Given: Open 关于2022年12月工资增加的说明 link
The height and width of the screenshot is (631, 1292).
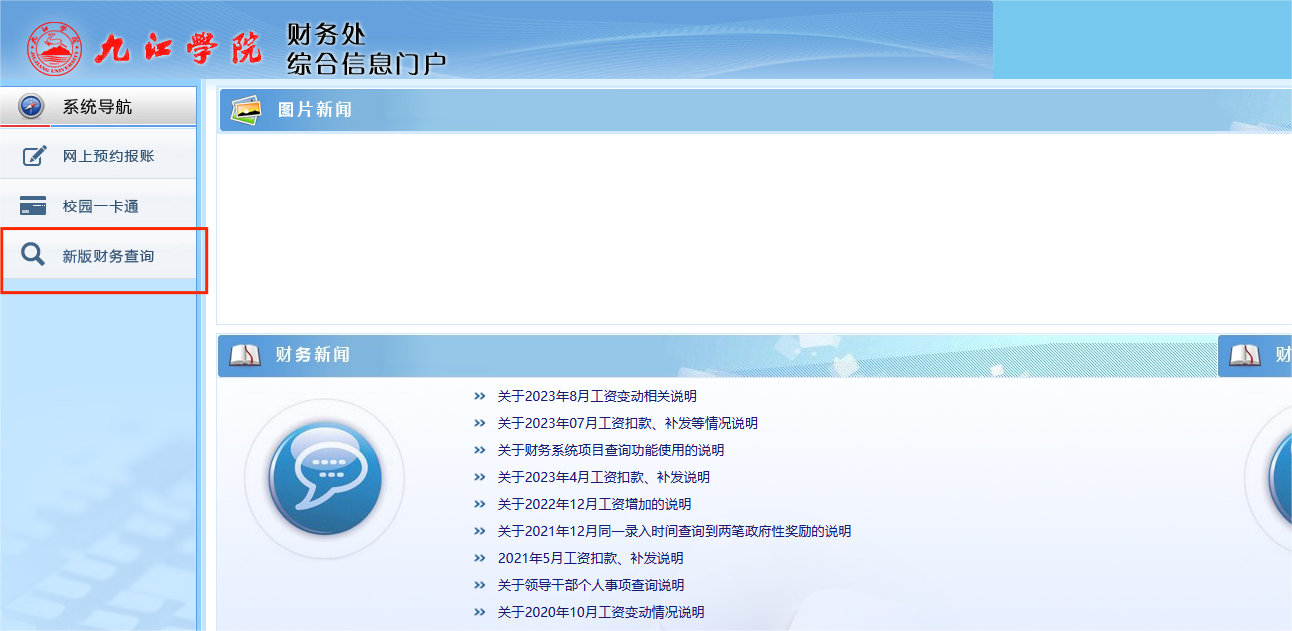Looking at the screenshot, I should 594,504.
